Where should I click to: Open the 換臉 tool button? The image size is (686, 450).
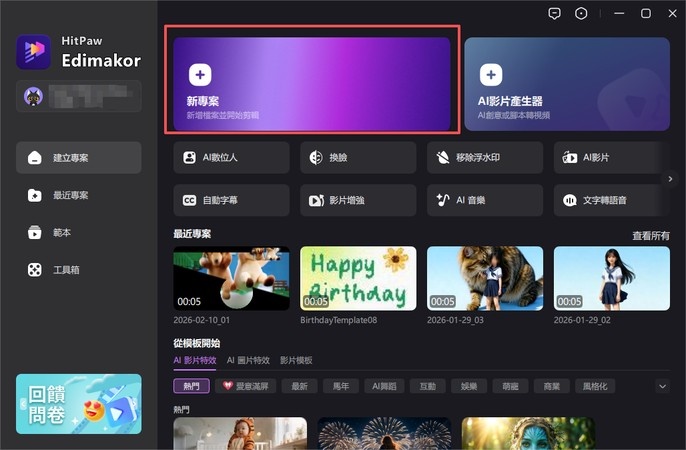(x=358, y=157)
